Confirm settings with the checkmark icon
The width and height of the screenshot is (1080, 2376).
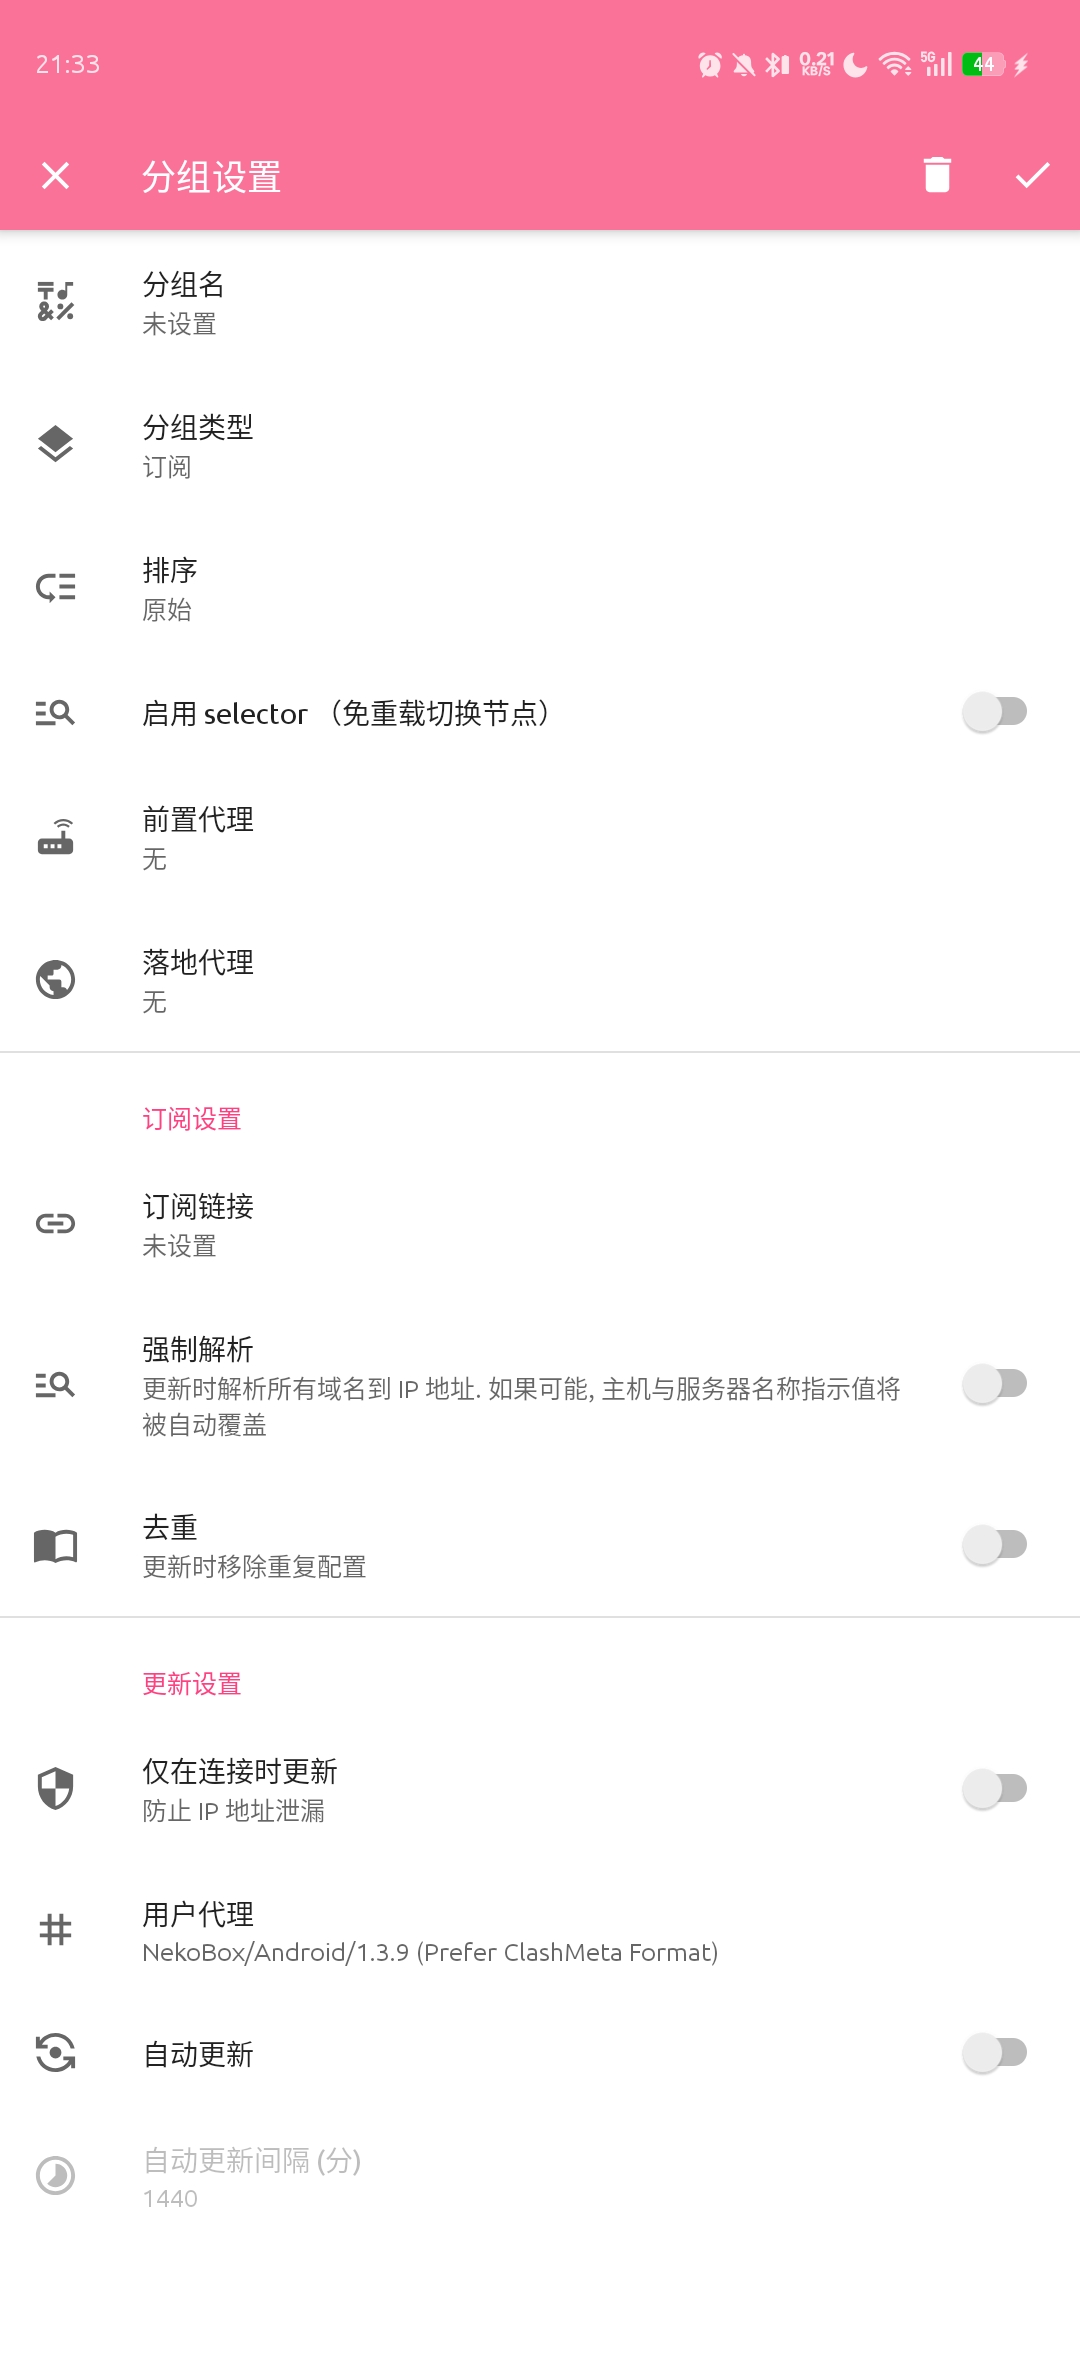pyautogui.click(x=1032, y=175)
